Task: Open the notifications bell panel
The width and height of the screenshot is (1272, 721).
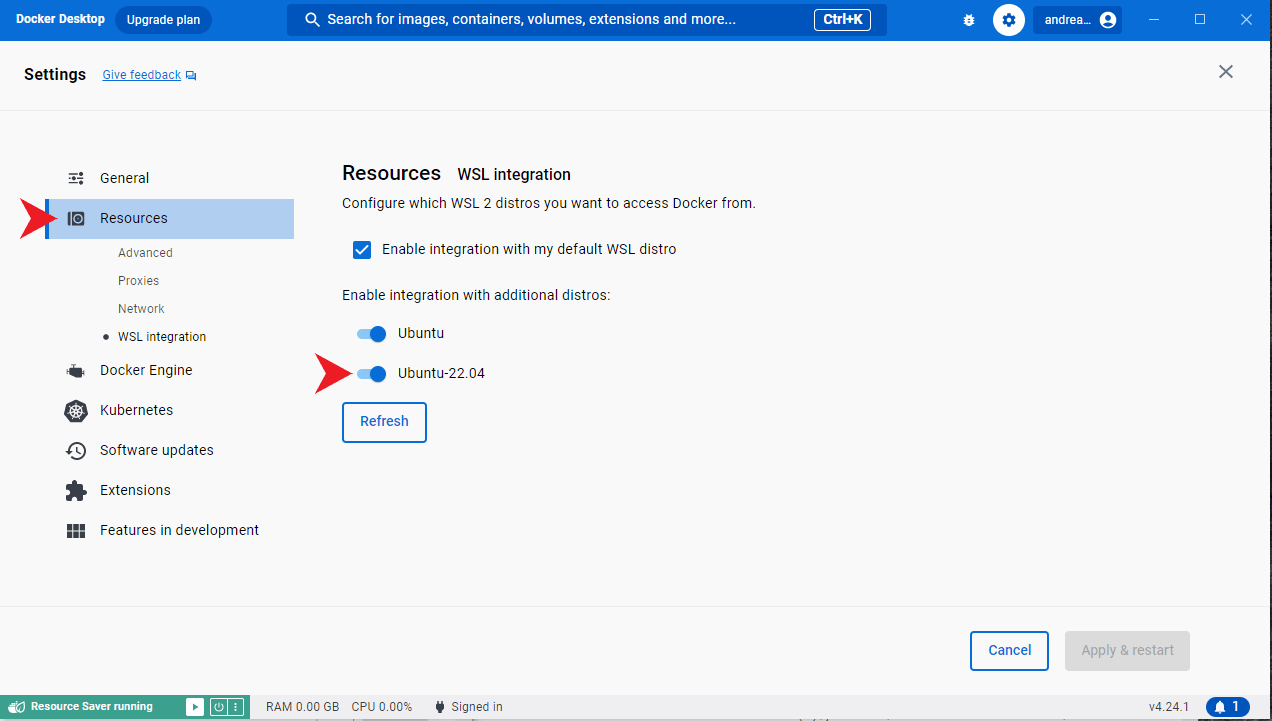Action: coord(1226,706)
